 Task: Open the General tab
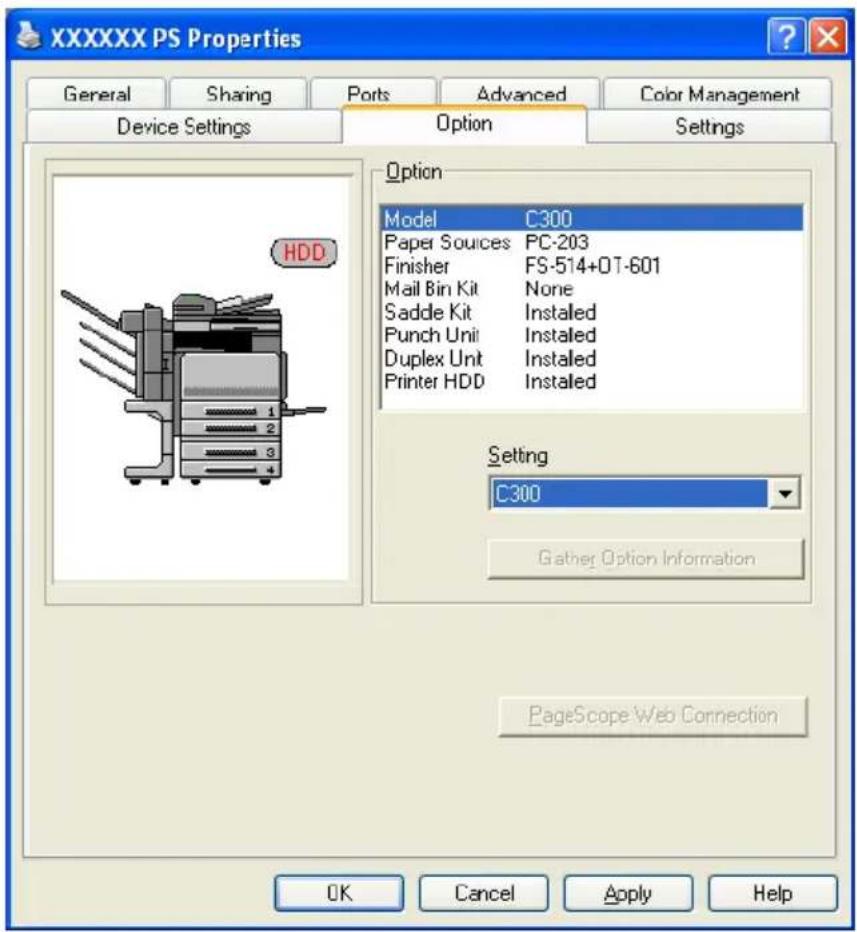pyautogui.click(x=96, y=94)
